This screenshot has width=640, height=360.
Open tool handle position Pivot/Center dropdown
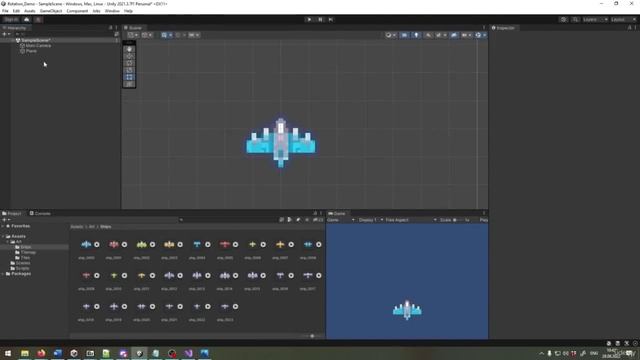[x=133, y=35]
